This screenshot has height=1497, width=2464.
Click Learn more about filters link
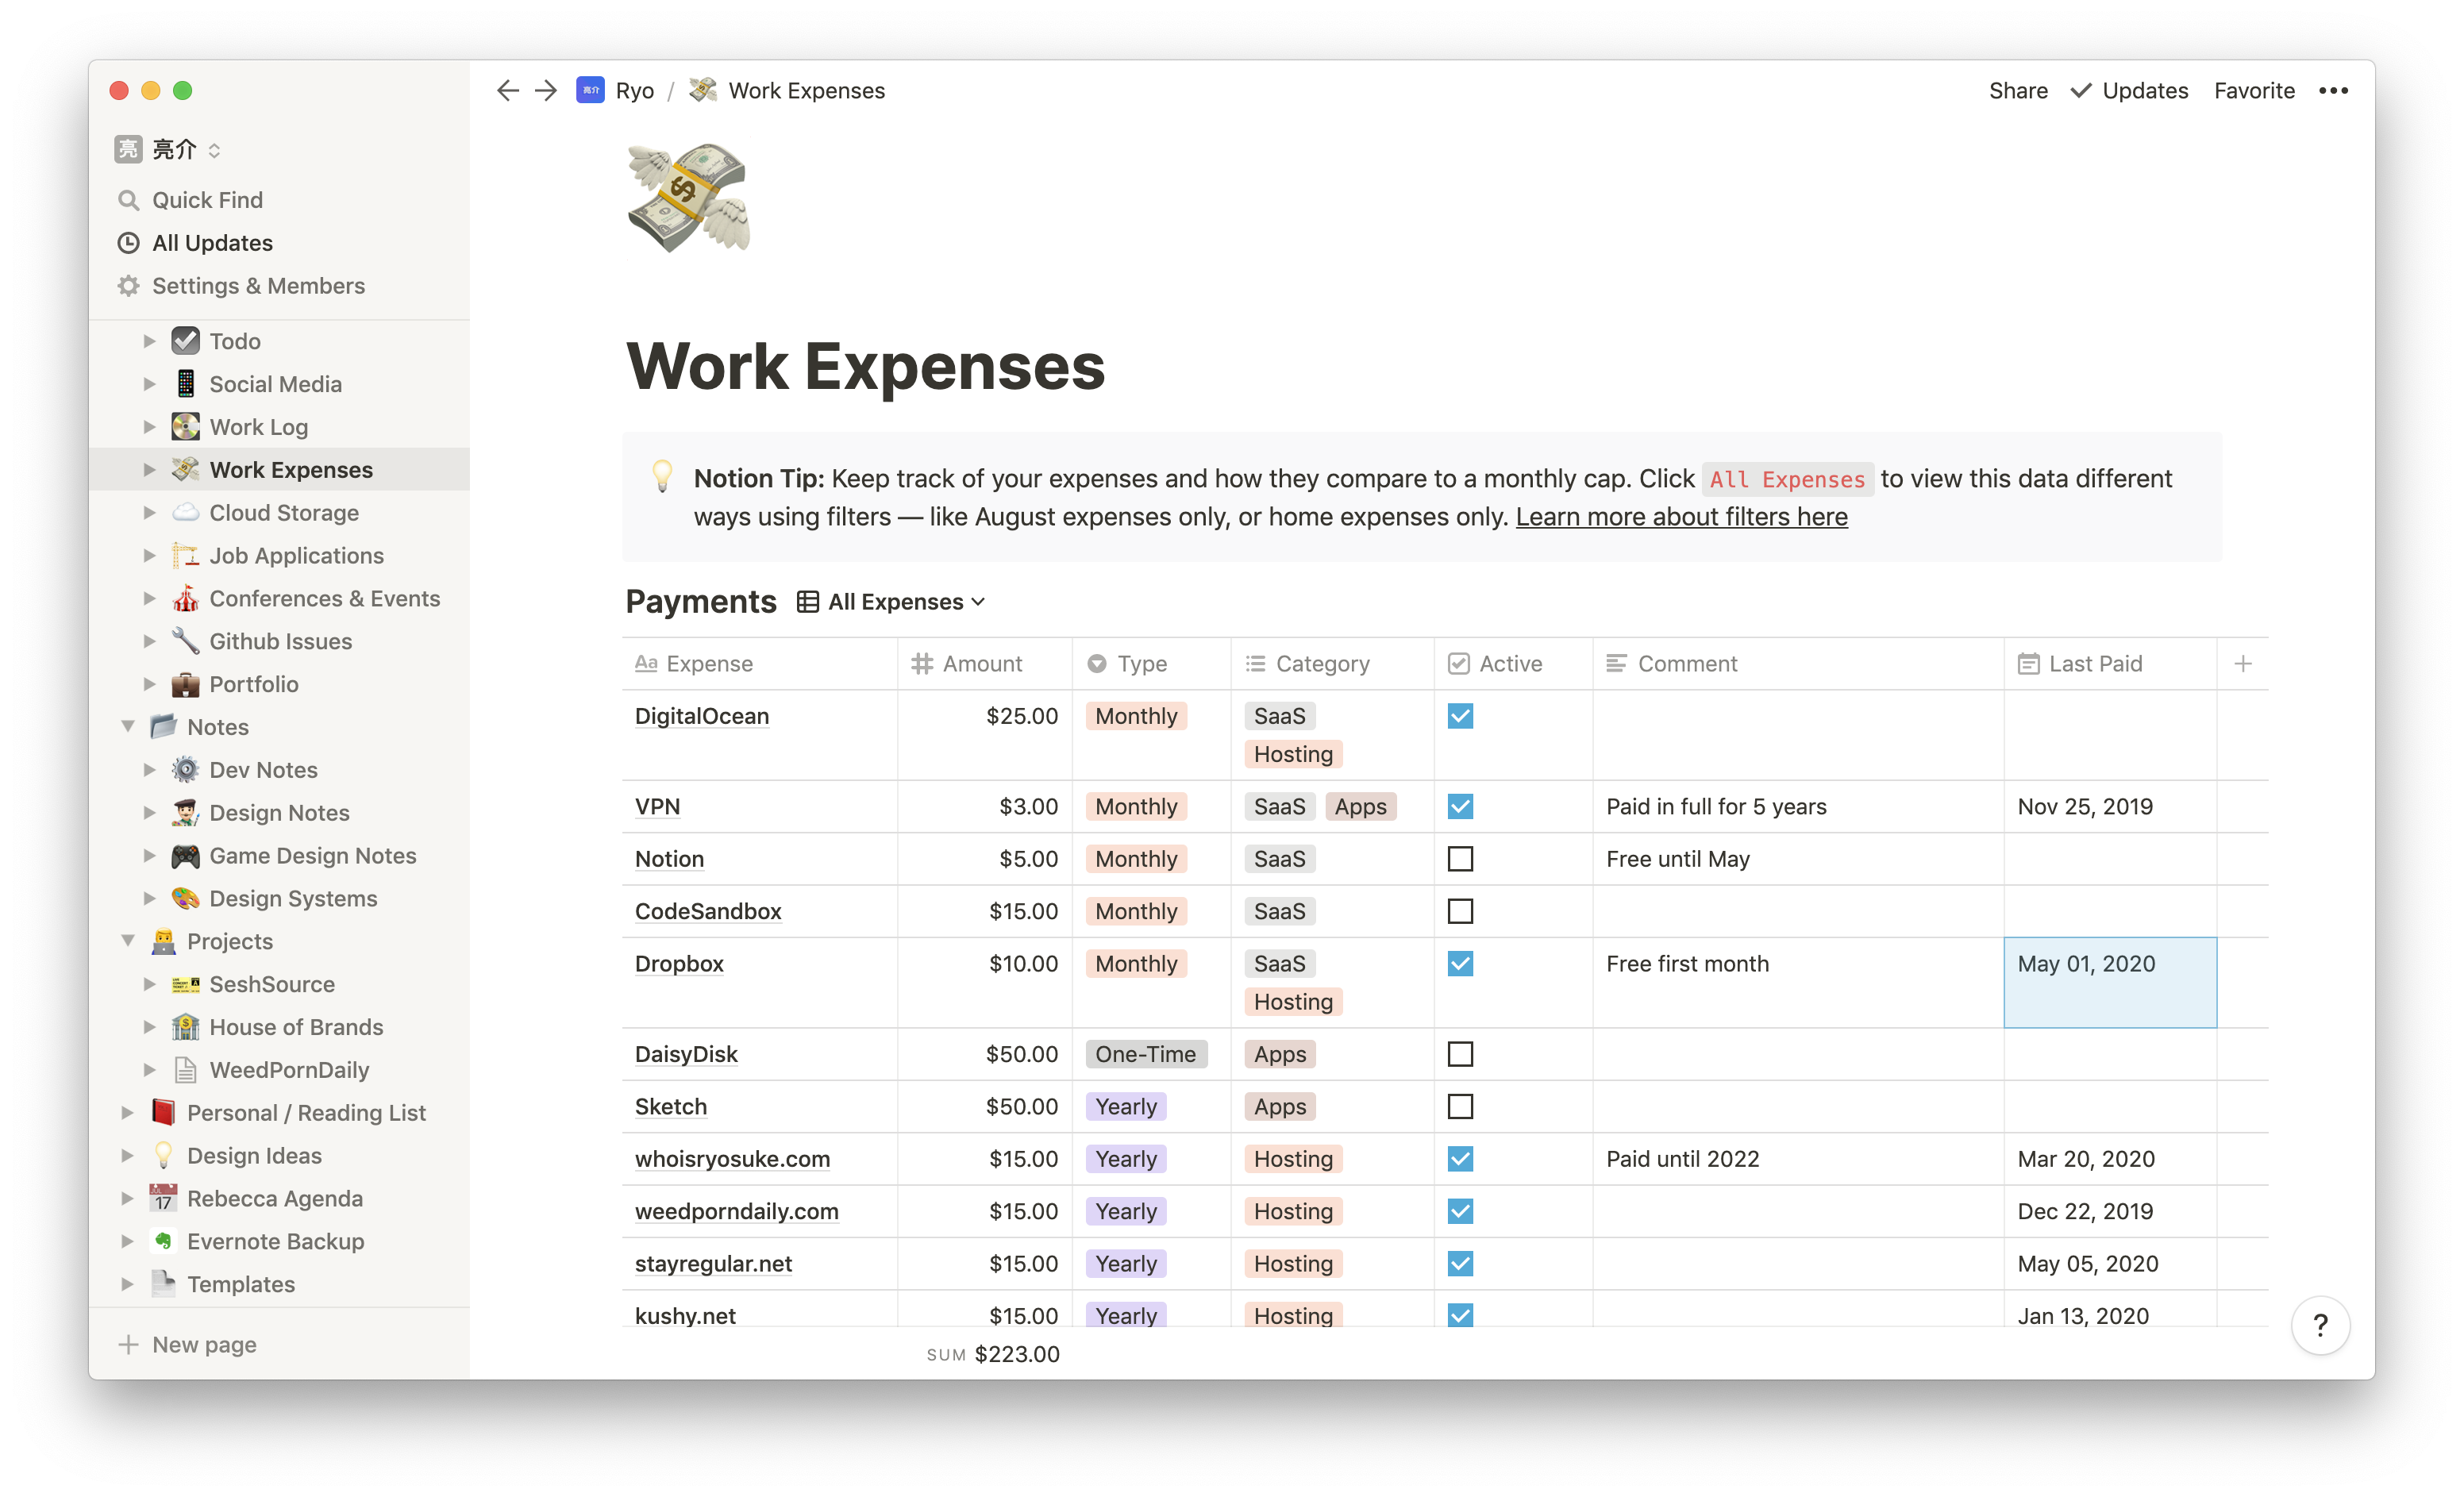(1681, 518)
